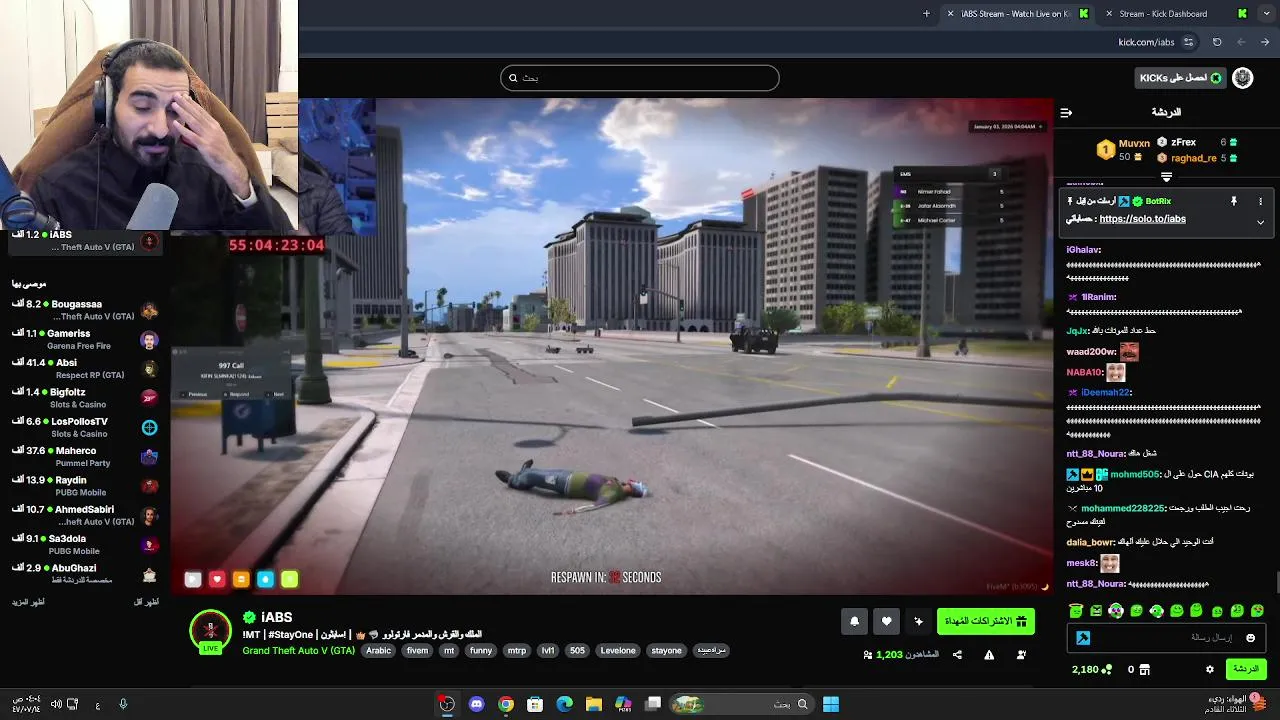The image size is (1280, 720).
Task: Click the green gifted subscriptions button
Action: pyautogui.click(x=985, y=621)
